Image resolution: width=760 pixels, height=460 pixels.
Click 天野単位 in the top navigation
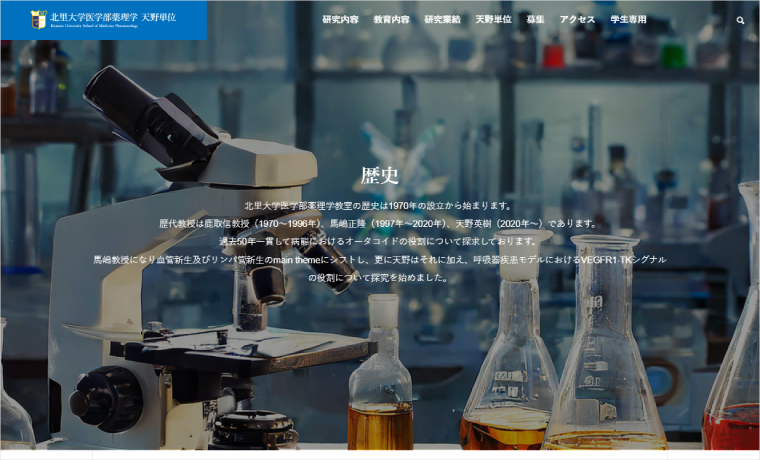[493, 20]
